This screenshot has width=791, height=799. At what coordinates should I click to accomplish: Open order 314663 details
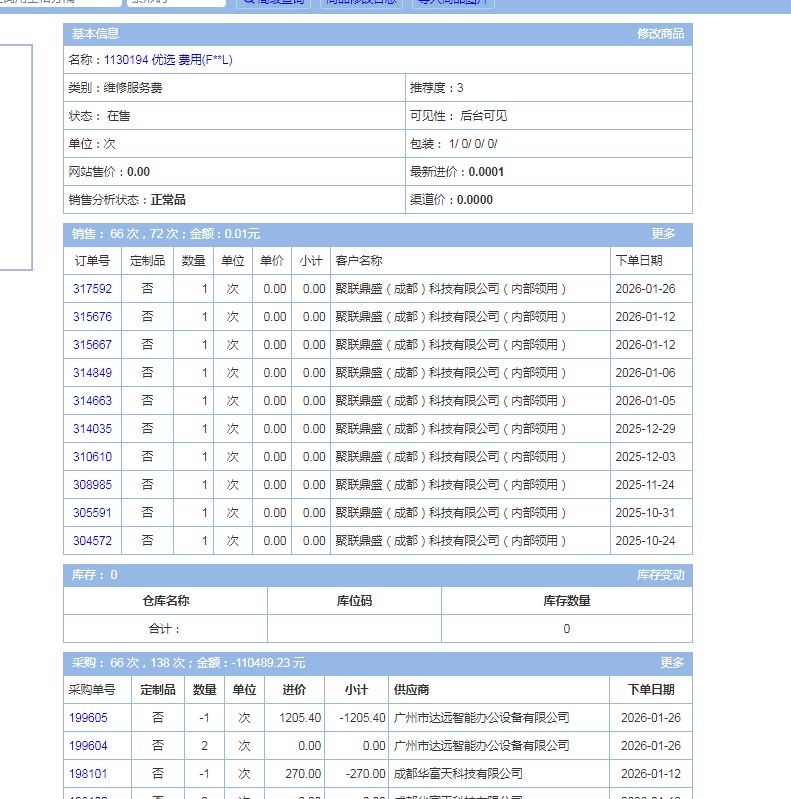[x=92, y=401]
